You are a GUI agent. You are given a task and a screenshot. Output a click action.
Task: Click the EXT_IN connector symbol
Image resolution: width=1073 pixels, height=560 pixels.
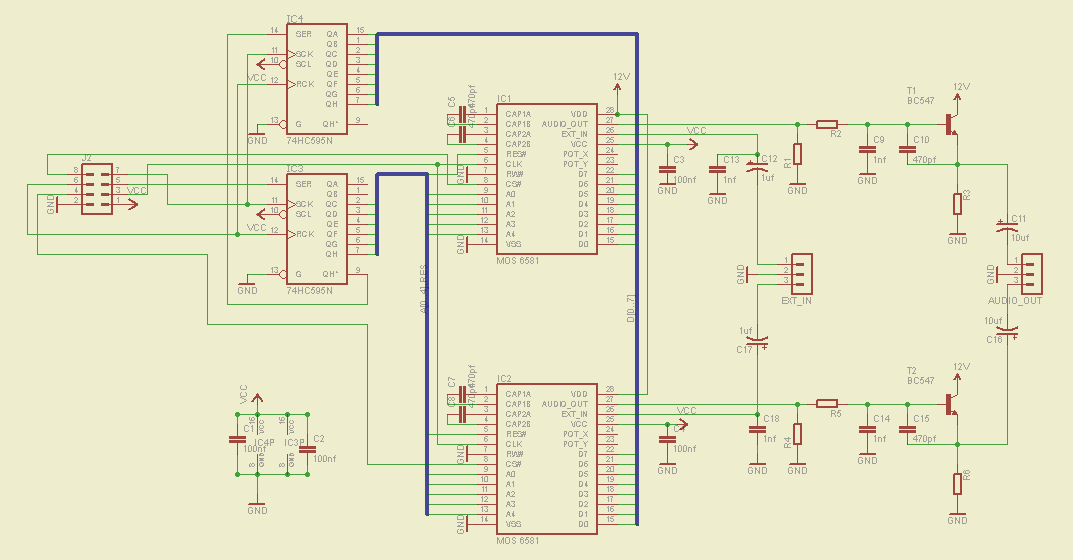coord(801,271)
